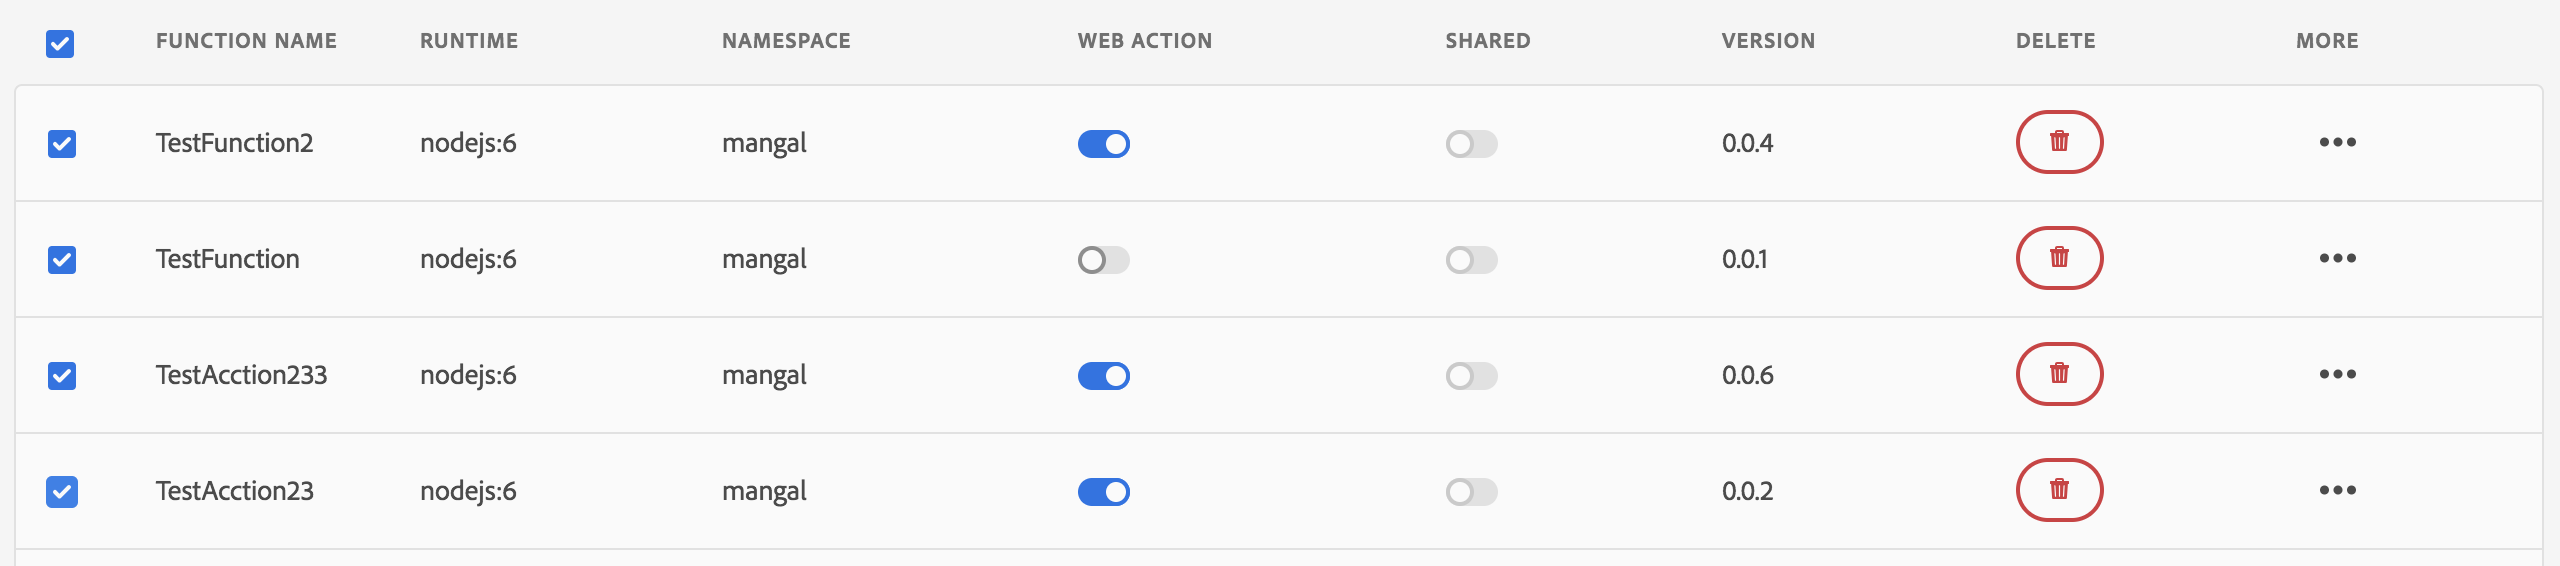The width and height of the screenshot is (2560, 566).
Task: Open more options for TestFunction2
Action: [x=2338, y=142]
